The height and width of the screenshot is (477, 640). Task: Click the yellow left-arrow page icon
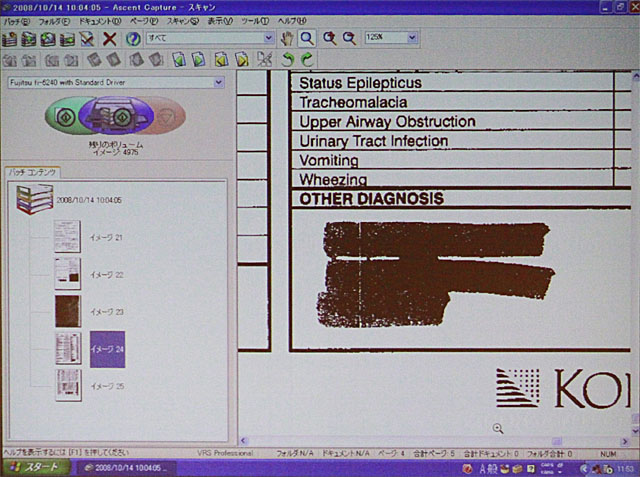[x=221, y=60]
